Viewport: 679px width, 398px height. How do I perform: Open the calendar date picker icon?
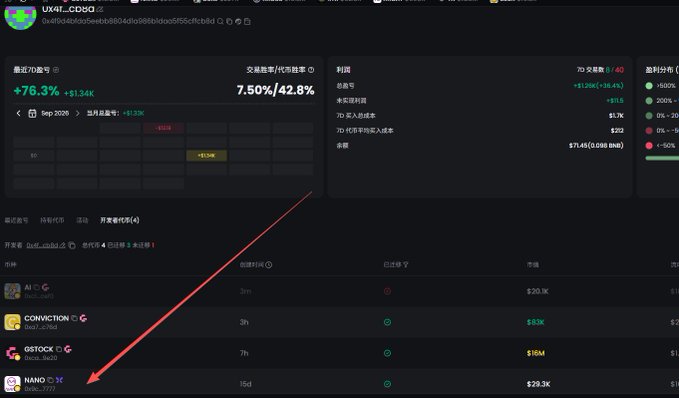tap(32, 113)
